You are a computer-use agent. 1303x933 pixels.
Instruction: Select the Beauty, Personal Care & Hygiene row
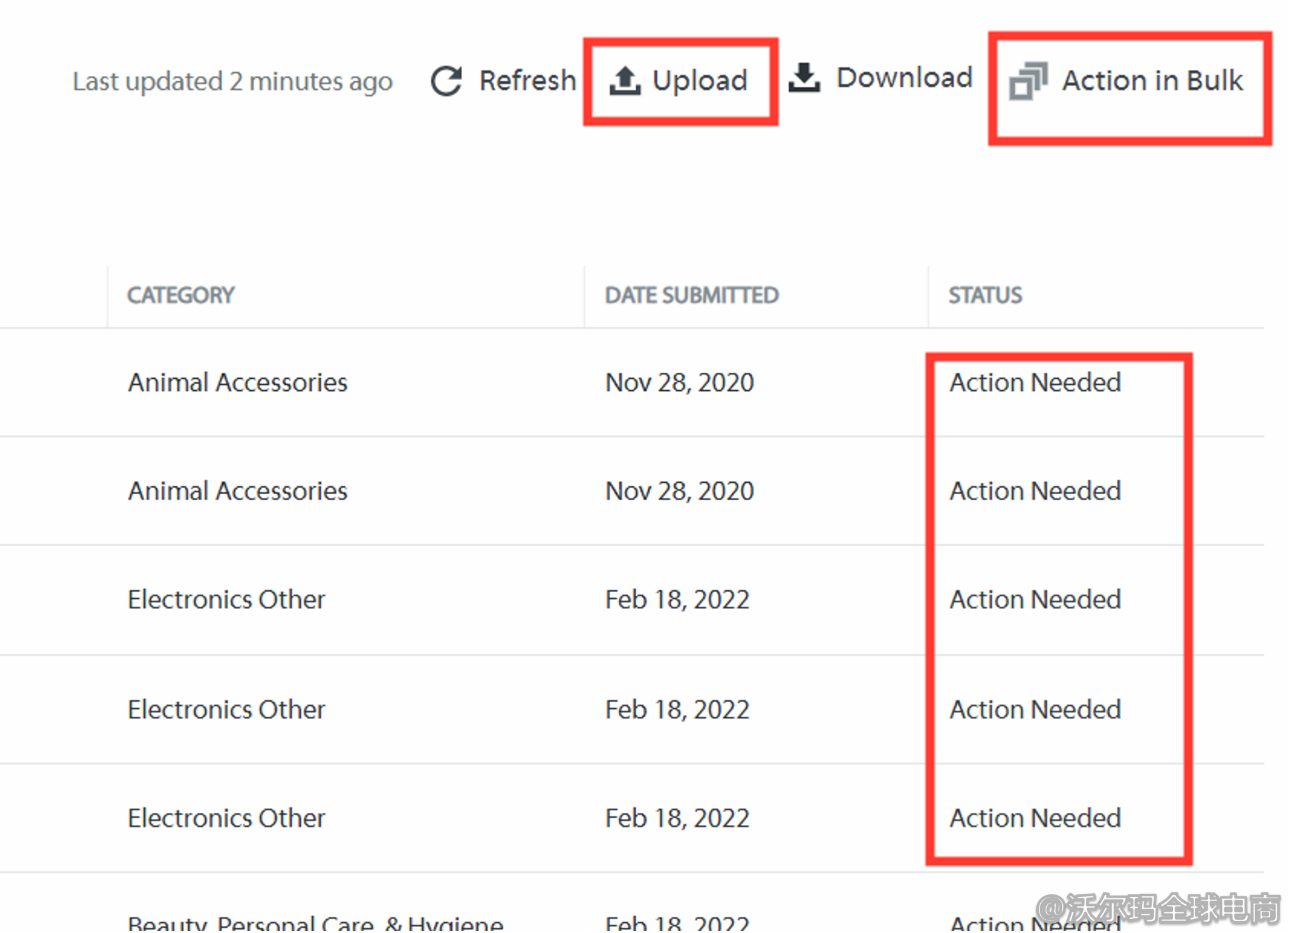pos(316,921)
